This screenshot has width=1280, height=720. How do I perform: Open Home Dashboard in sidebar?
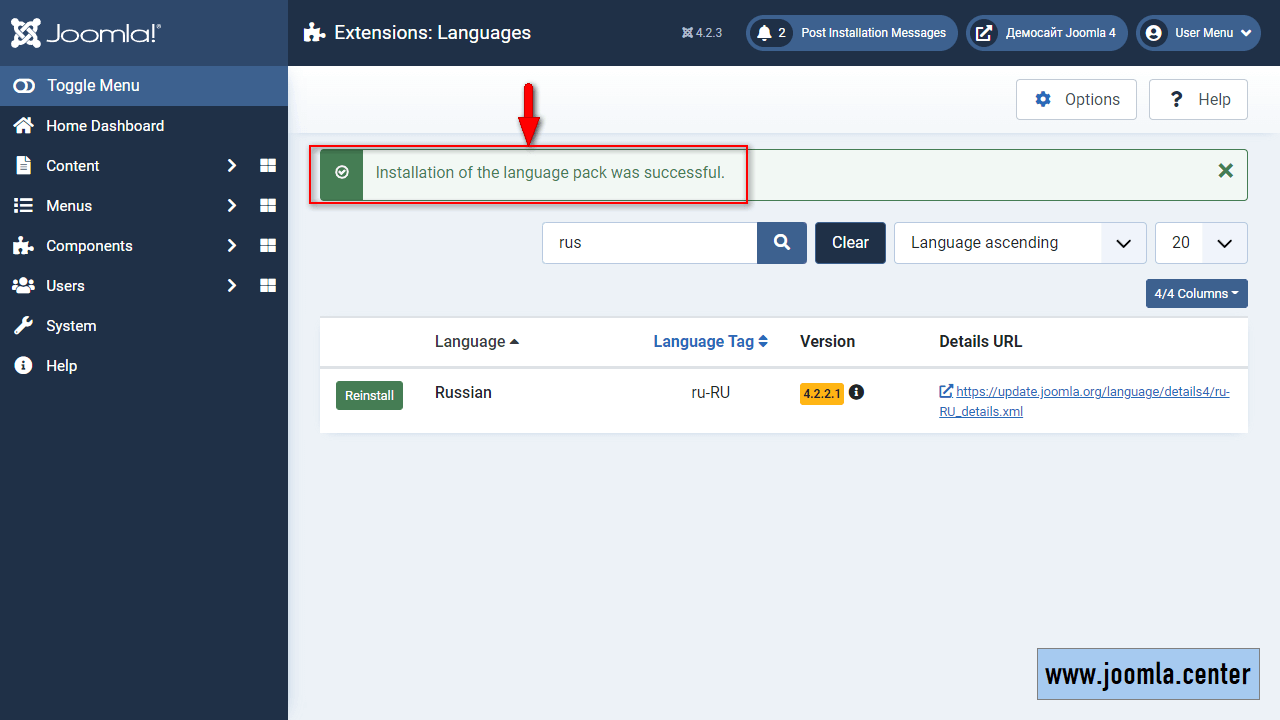pyautogui.click(x=104, y=126)
